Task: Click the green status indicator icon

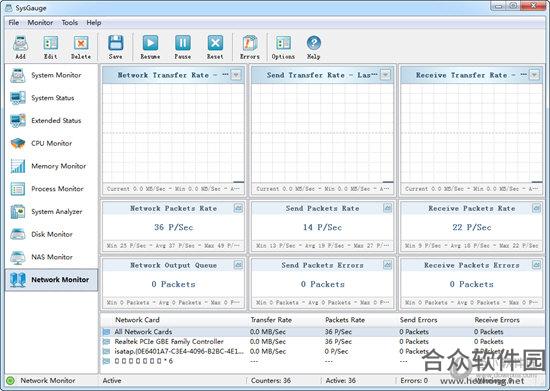Action: 11,380
